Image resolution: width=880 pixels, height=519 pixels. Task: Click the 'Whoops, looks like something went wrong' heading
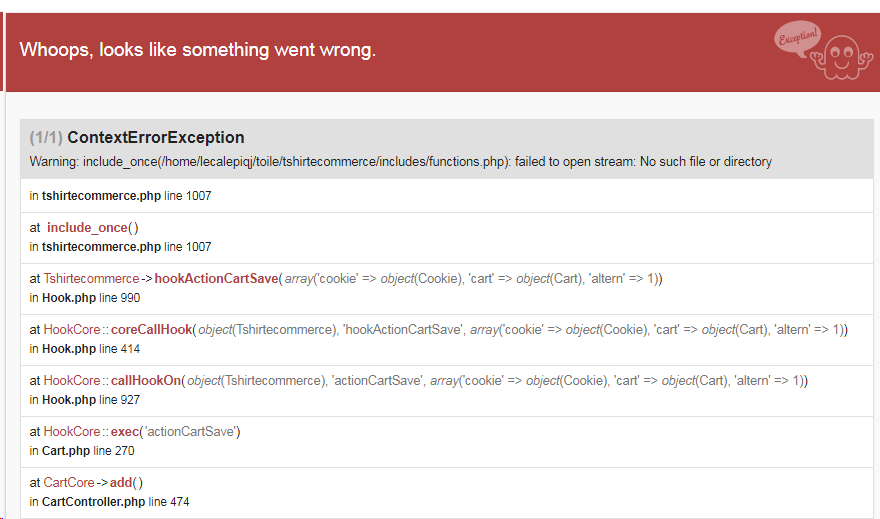[x=198, y=49]
